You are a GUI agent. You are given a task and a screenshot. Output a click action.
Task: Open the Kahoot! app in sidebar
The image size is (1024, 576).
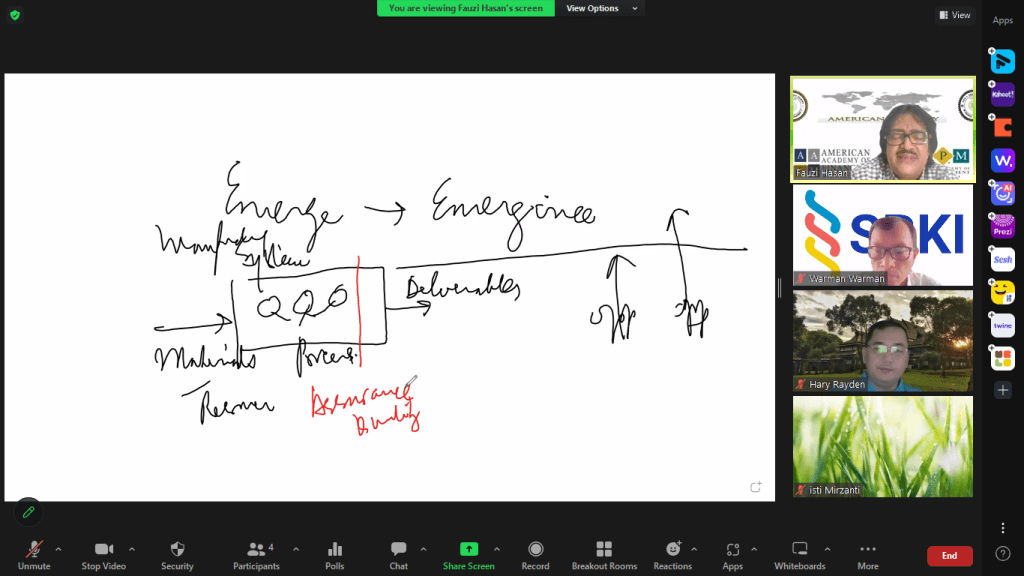tap(1002, 94)
